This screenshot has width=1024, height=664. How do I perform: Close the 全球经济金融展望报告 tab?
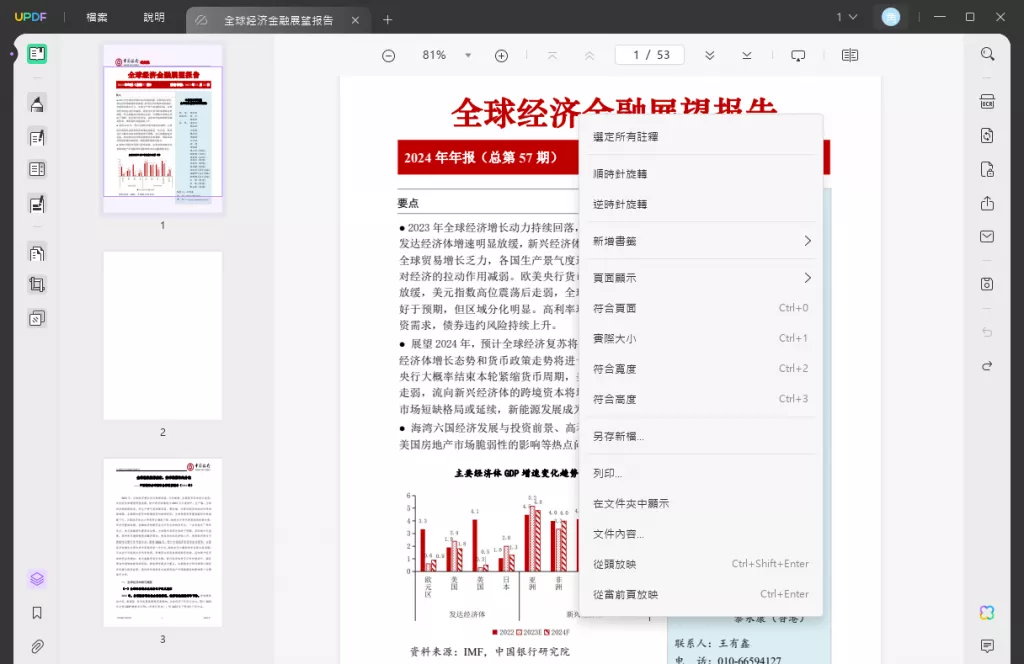[355, 20]
